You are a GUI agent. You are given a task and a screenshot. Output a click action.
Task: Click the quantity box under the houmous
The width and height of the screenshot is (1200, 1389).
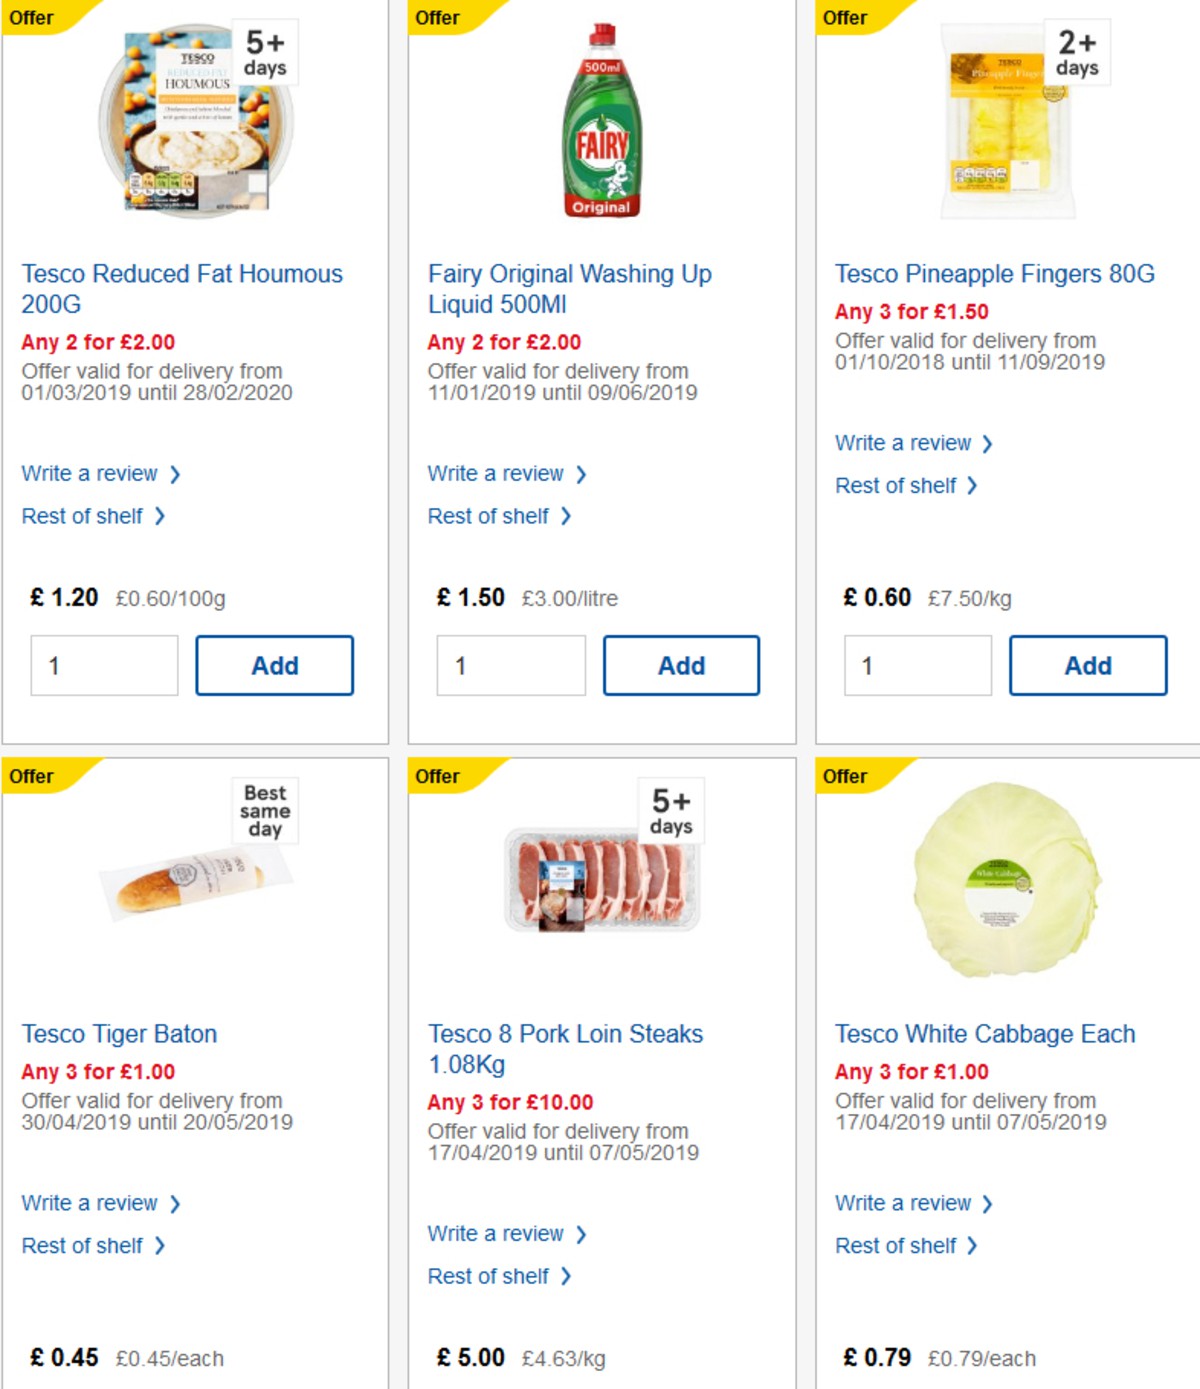click(x=103, y=664)
